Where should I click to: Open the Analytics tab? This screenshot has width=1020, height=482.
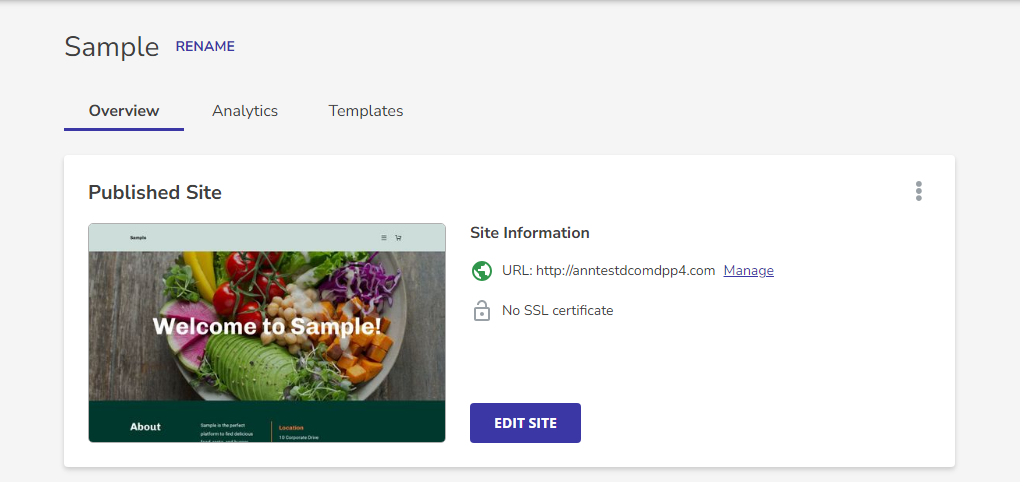(245, 111)
